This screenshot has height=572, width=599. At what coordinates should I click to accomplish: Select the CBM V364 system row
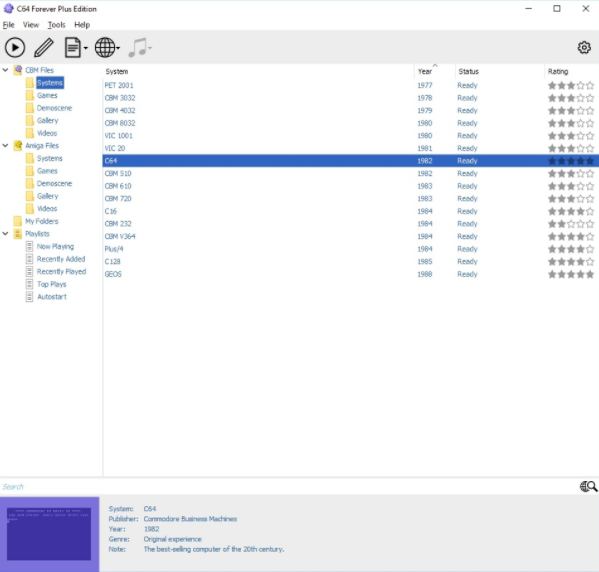click(x=351, y=236)
